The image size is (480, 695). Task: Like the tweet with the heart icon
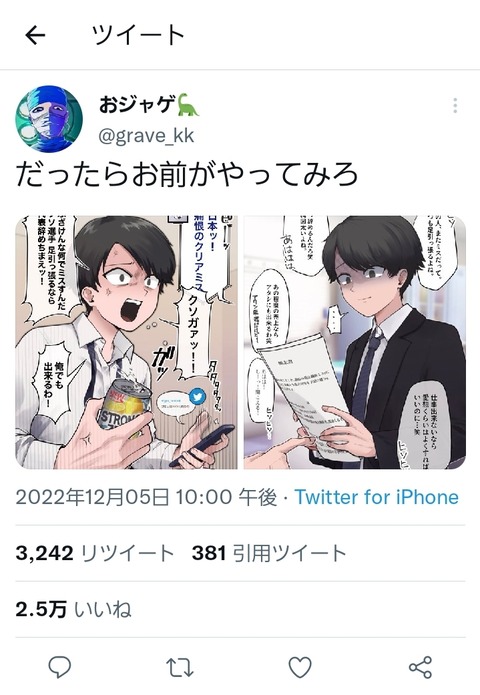click(x=300, y=667)
